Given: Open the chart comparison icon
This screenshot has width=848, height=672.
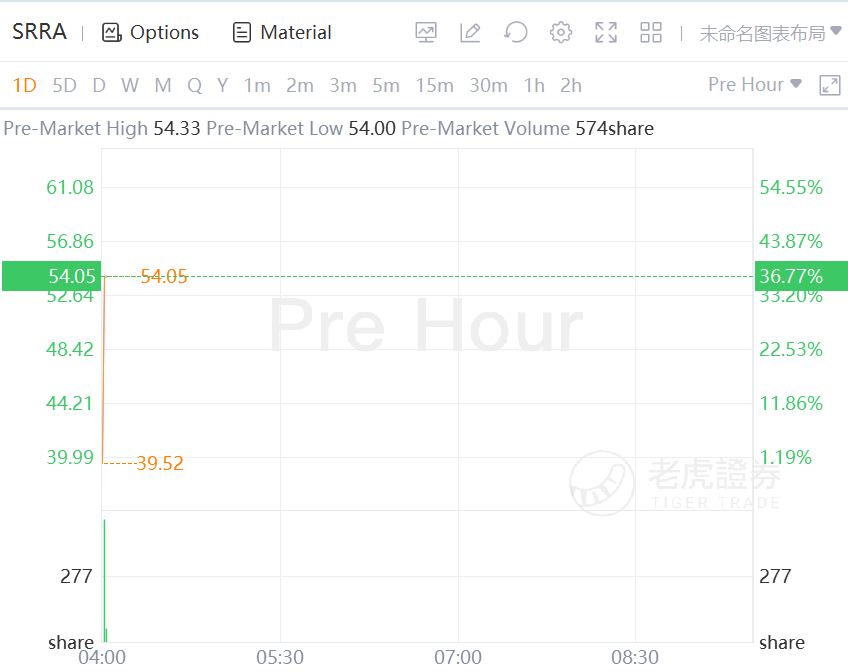Looking at the screenshot, I should click(x=426, y=33).
